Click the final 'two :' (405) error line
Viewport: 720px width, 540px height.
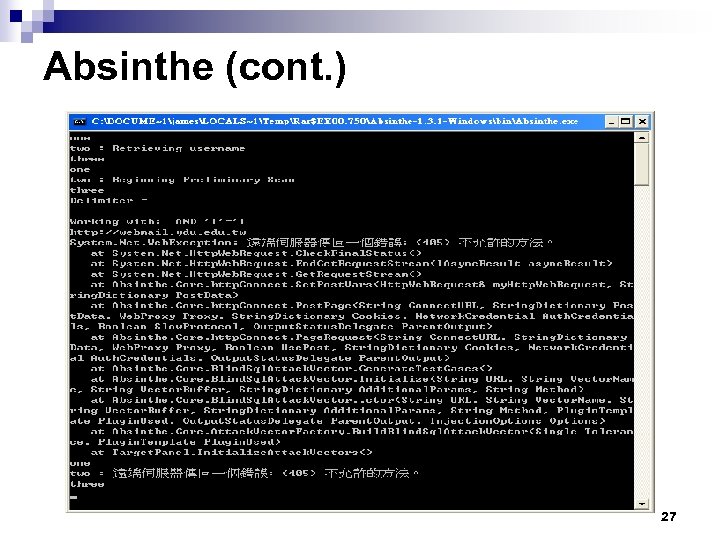tap(244, 473)
